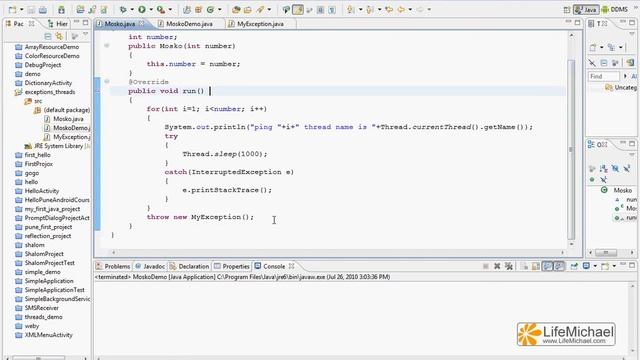Click Remove Launch X icon in Console
The image size is (640, 360).
click(x=497, y=266)
